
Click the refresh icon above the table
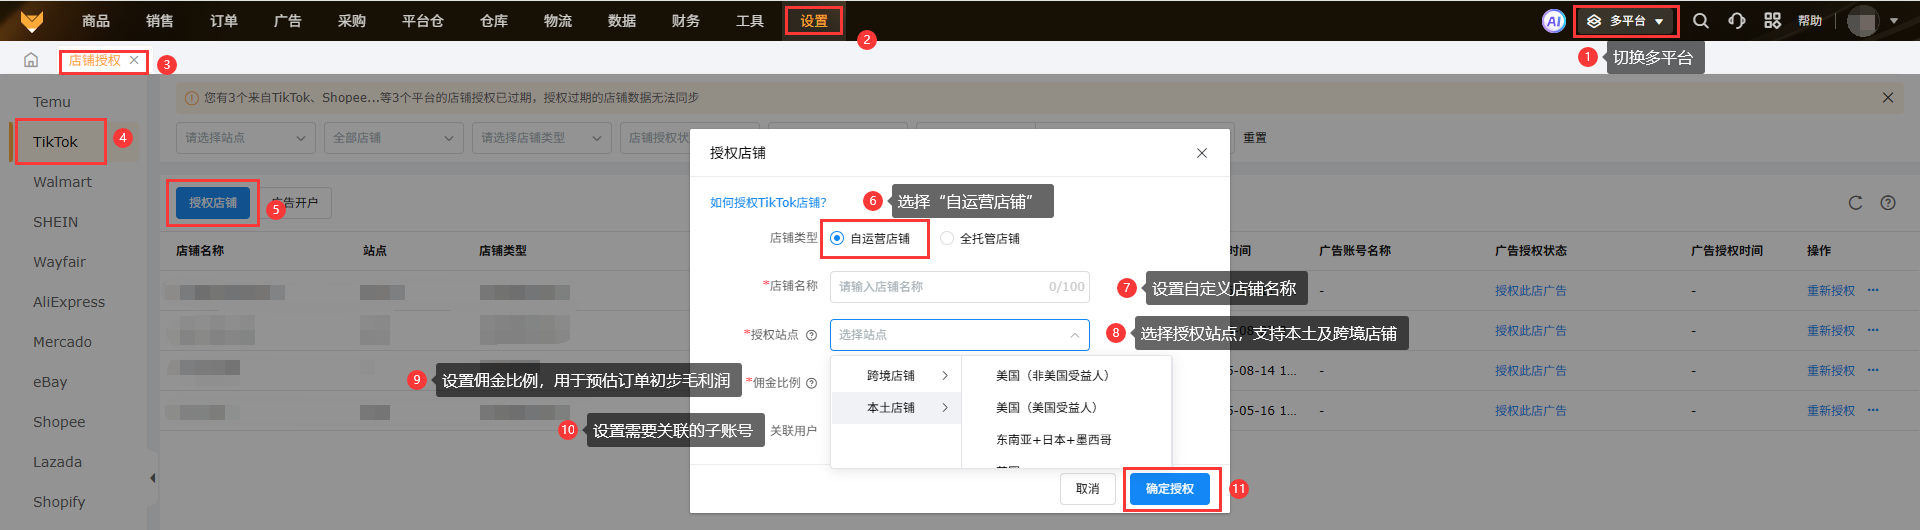pyautogui.click(x=1855, y=203)
